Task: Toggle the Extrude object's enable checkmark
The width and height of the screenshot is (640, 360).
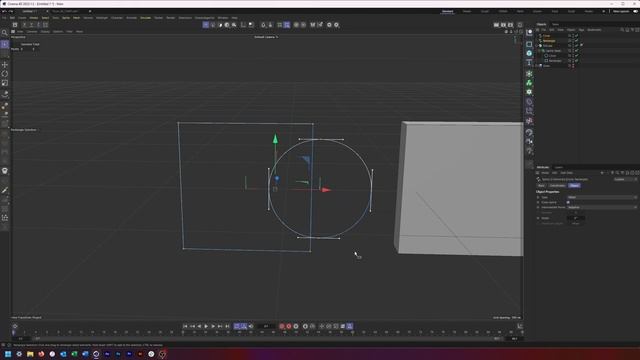Action: click(576, 46)
